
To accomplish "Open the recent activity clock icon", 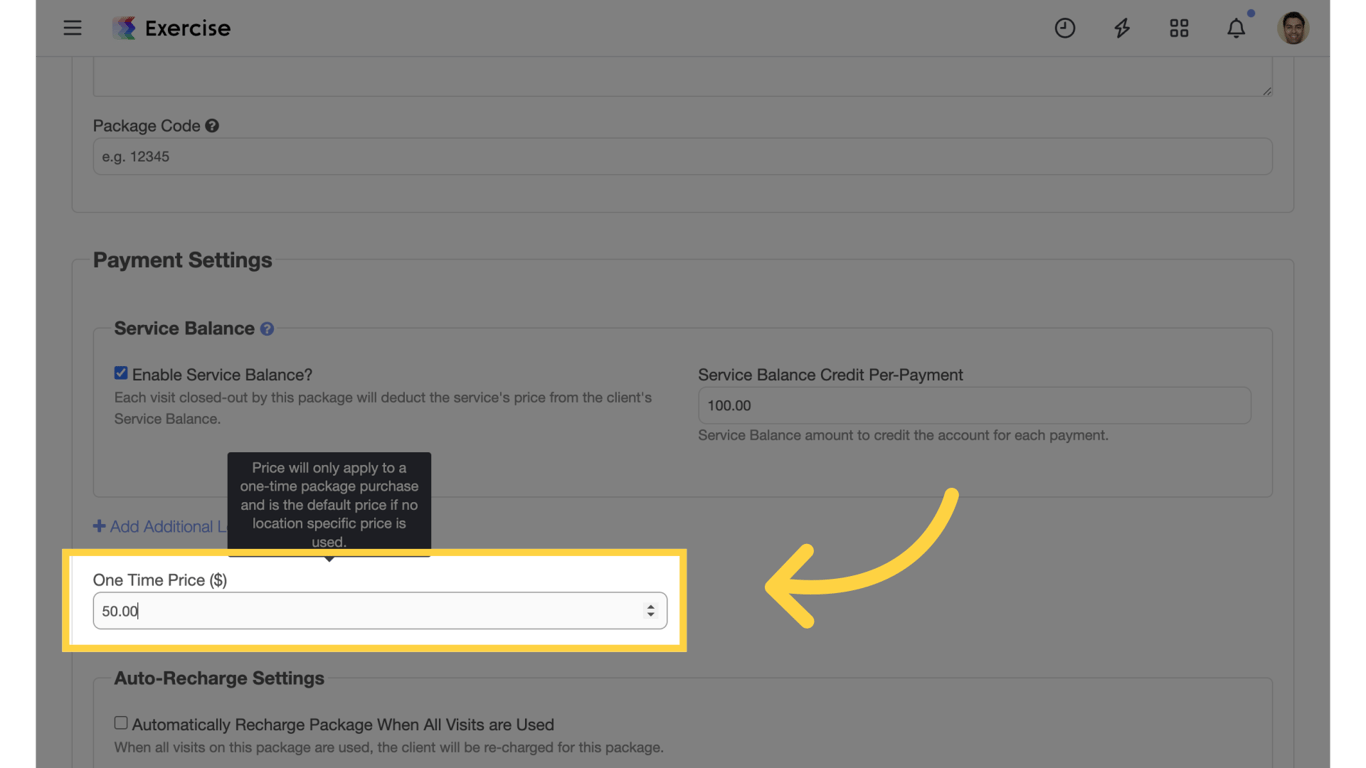I will (1064, 27).
